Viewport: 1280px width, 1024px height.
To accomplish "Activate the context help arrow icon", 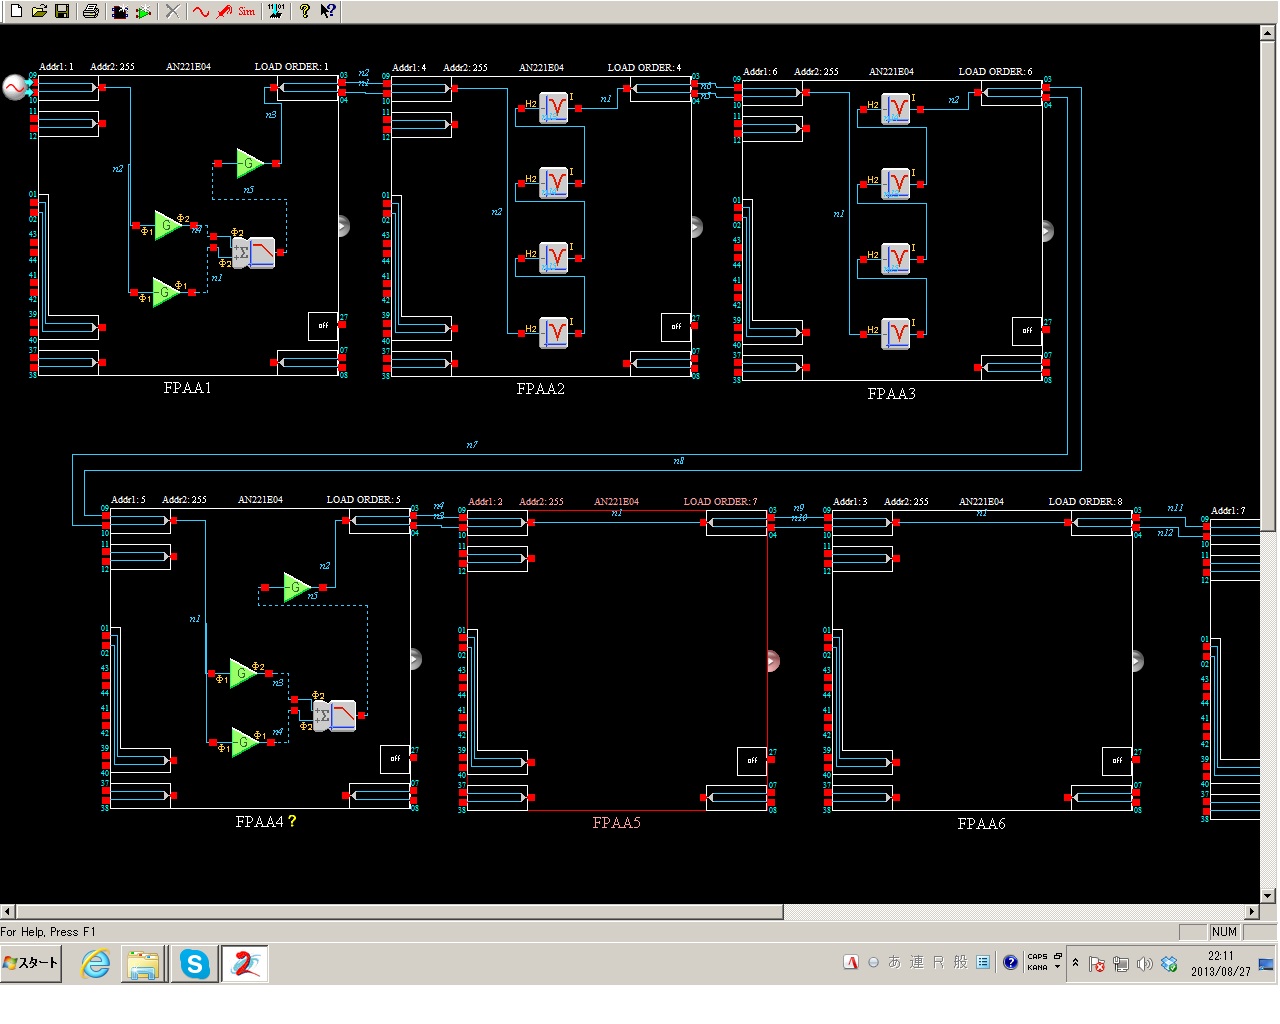I will tap(328, 11).
